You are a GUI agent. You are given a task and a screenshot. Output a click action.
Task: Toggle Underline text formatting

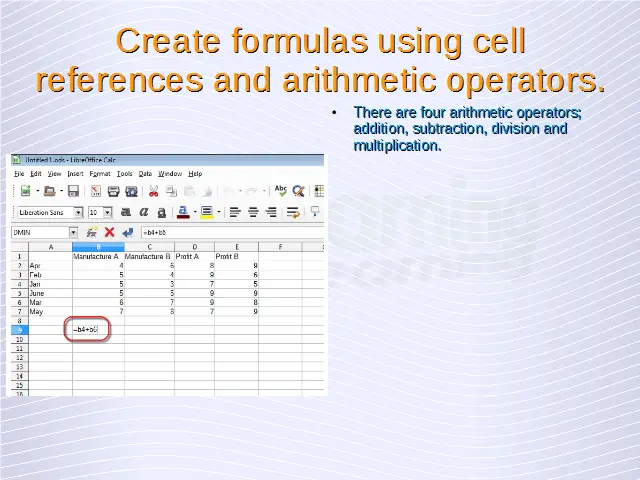pos(162,212)
